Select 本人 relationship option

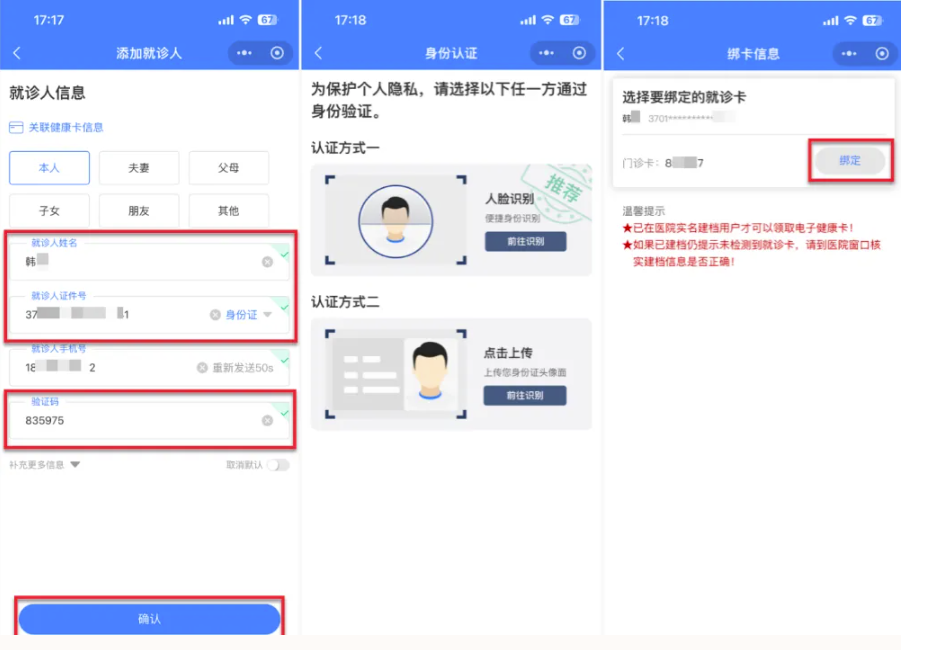click(49, 168)
